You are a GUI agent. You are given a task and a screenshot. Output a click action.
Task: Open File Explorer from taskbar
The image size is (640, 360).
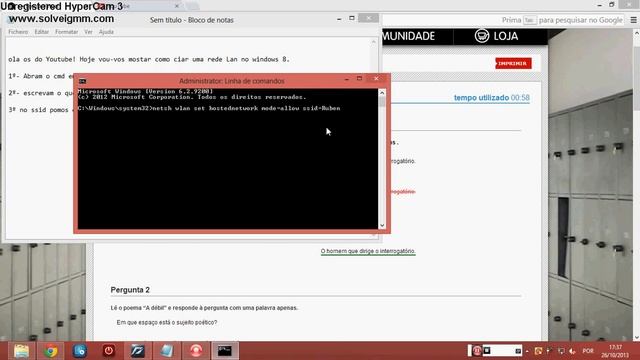pos(21,351)
